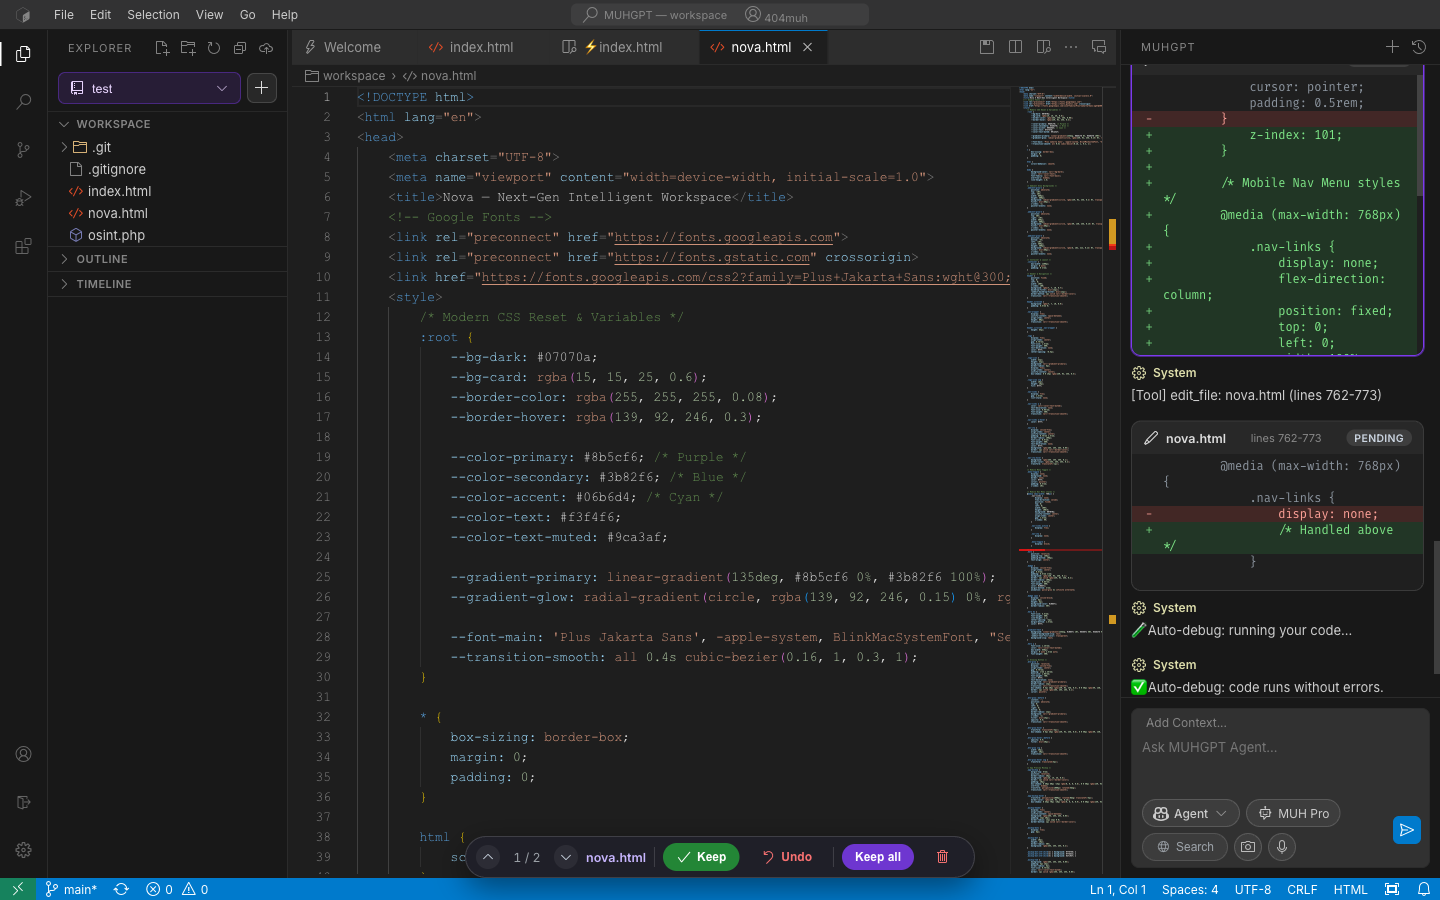1440x900 pixels.
Task: Toggle the web Search option in chat
Action: [x=1185, y=847]
